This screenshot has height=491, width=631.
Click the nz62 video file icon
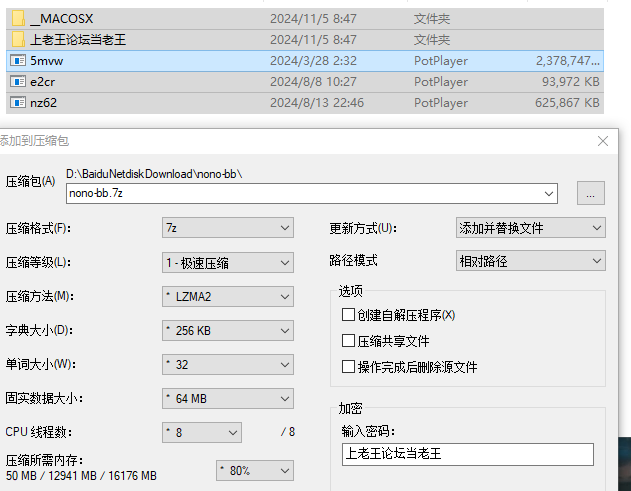tap(18, 103)
